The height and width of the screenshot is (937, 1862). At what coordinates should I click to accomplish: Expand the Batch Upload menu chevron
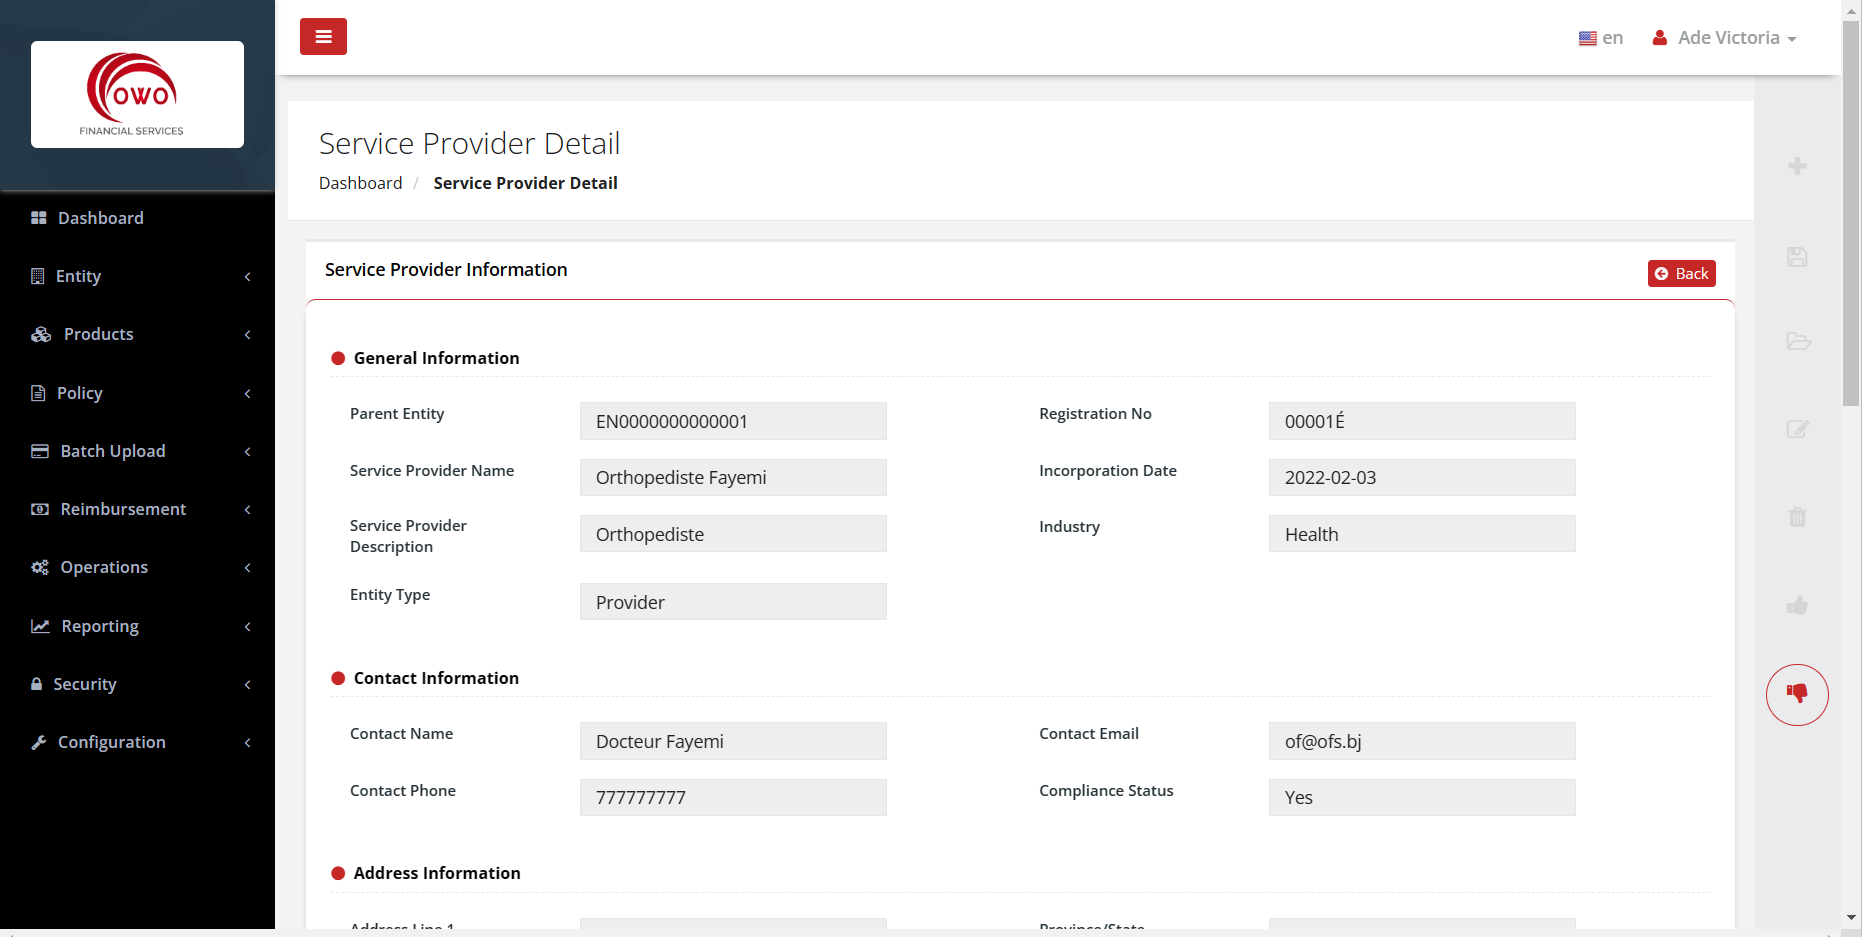[x=247, y=452]
